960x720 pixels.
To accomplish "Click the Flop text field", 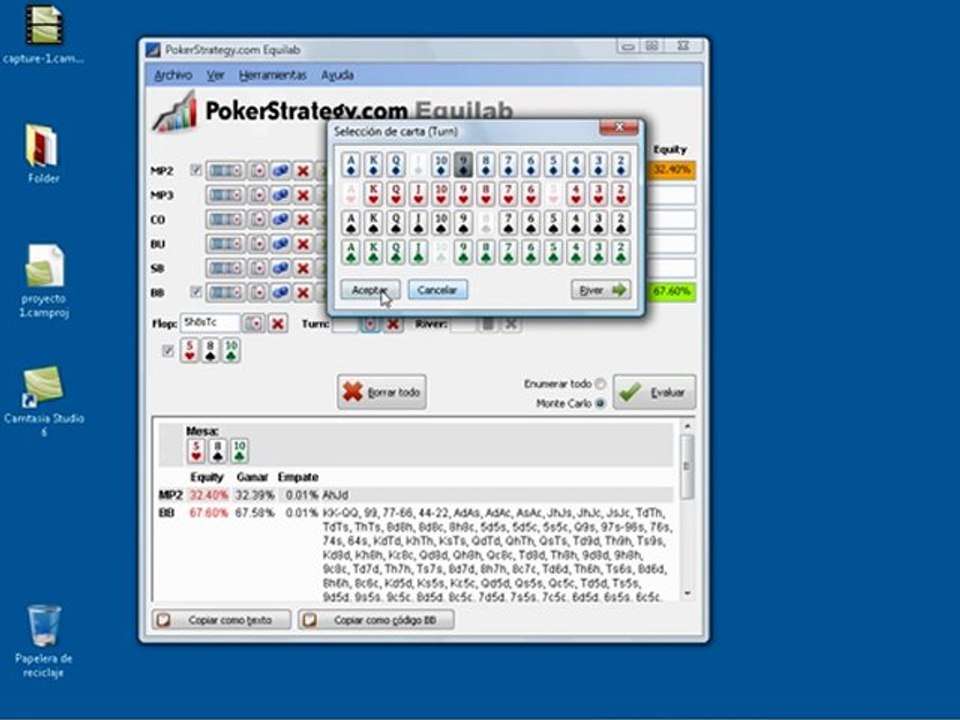I will click(210, 323).
